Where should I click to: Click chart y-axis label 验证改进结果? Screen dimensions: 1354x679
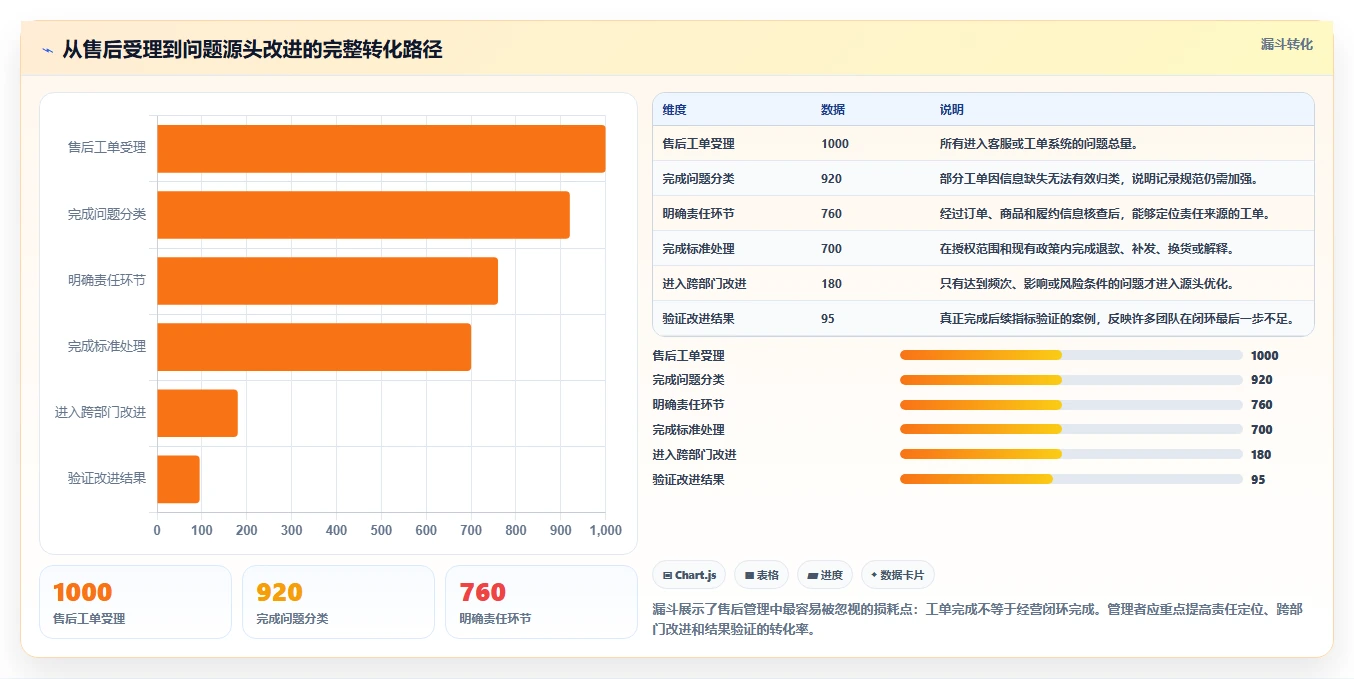coord(107,479)
